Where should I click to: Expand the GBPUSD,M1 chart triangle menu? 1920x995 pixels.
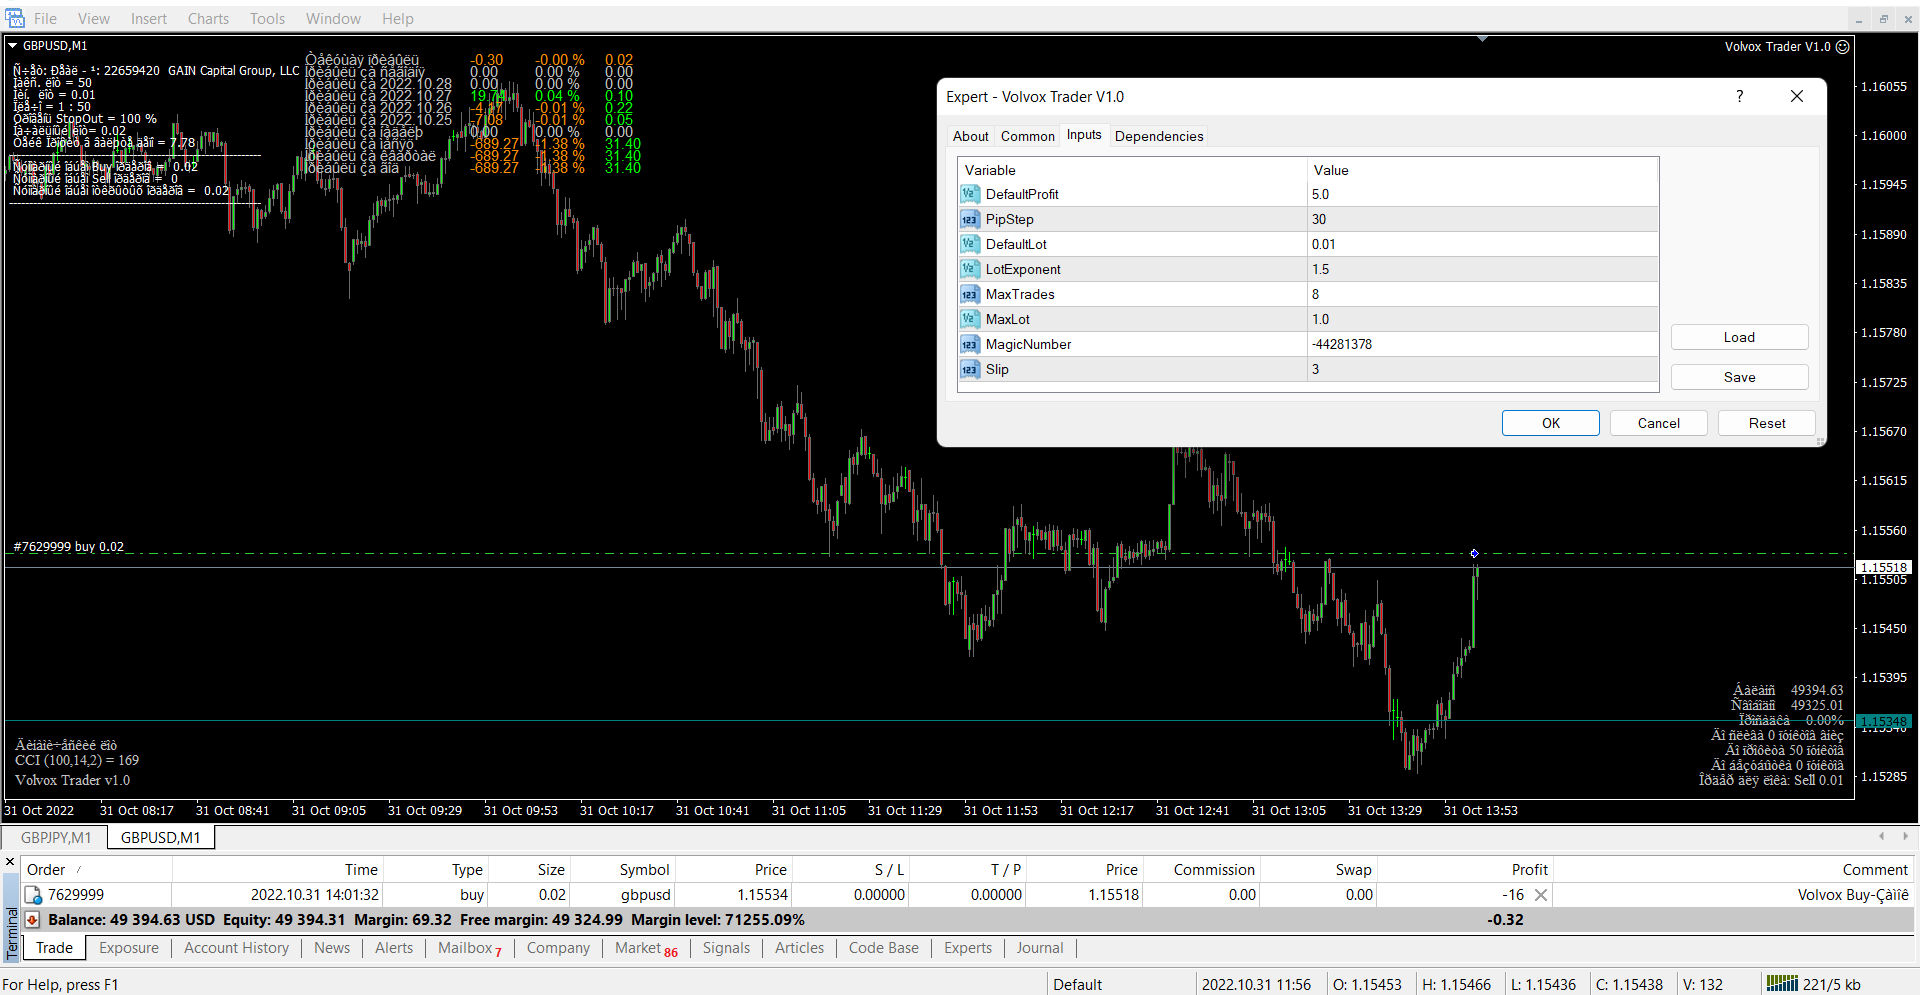[x=13, y=46]
